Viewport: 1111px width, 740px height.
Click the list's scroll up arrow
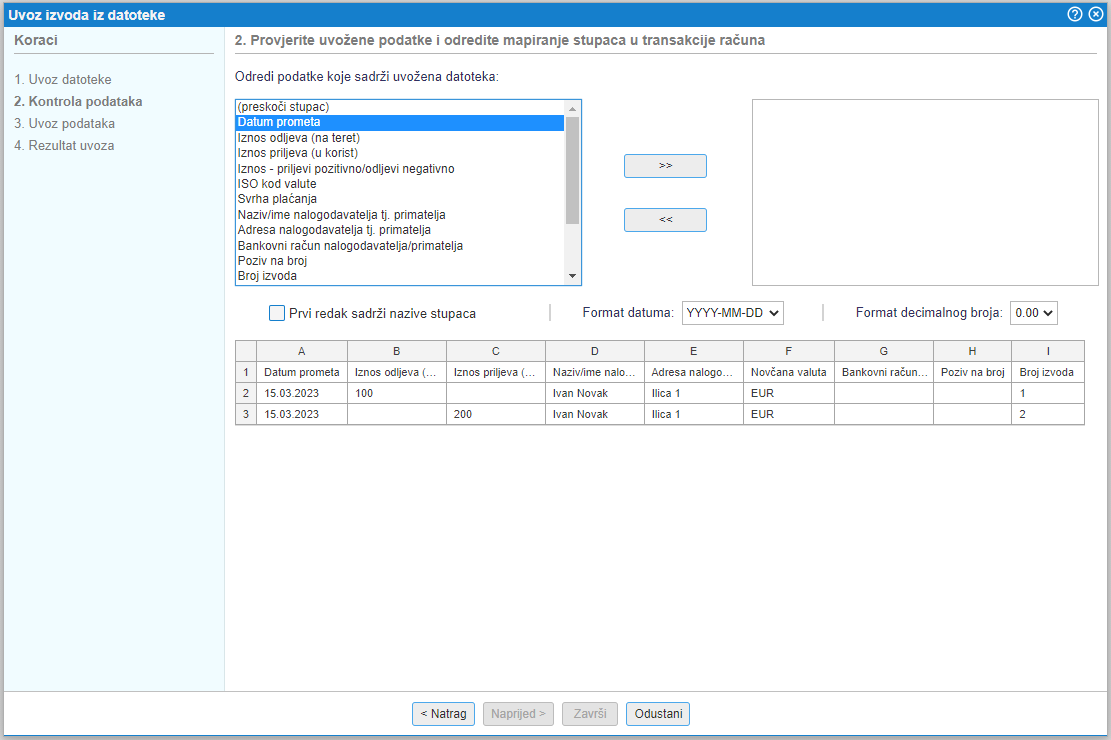[572, 108]
